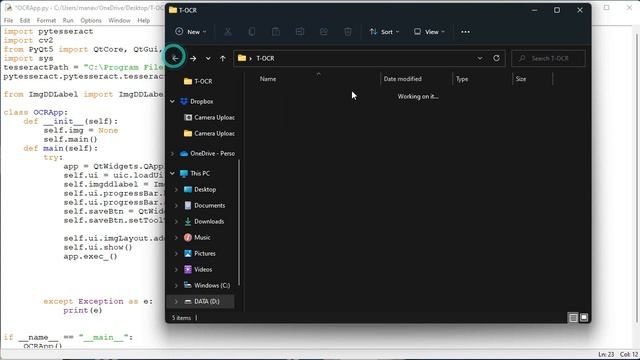The height and width of the screenshot is (360, 640).
Task: Go up one folder level arrow
Action: pos(222,58)
